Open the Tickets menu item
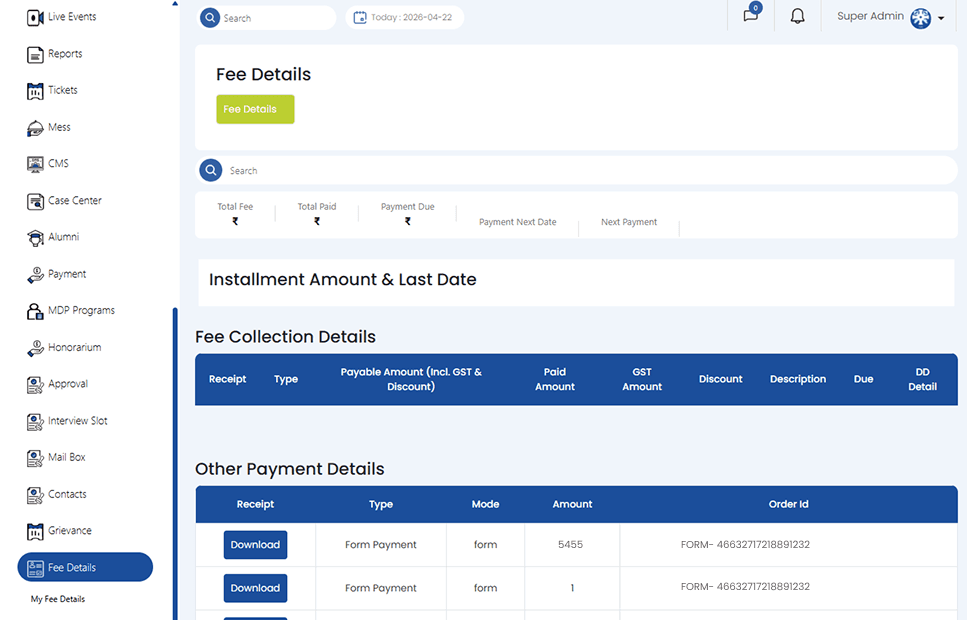This screenshot has width=967, height=620. [63, 90]
